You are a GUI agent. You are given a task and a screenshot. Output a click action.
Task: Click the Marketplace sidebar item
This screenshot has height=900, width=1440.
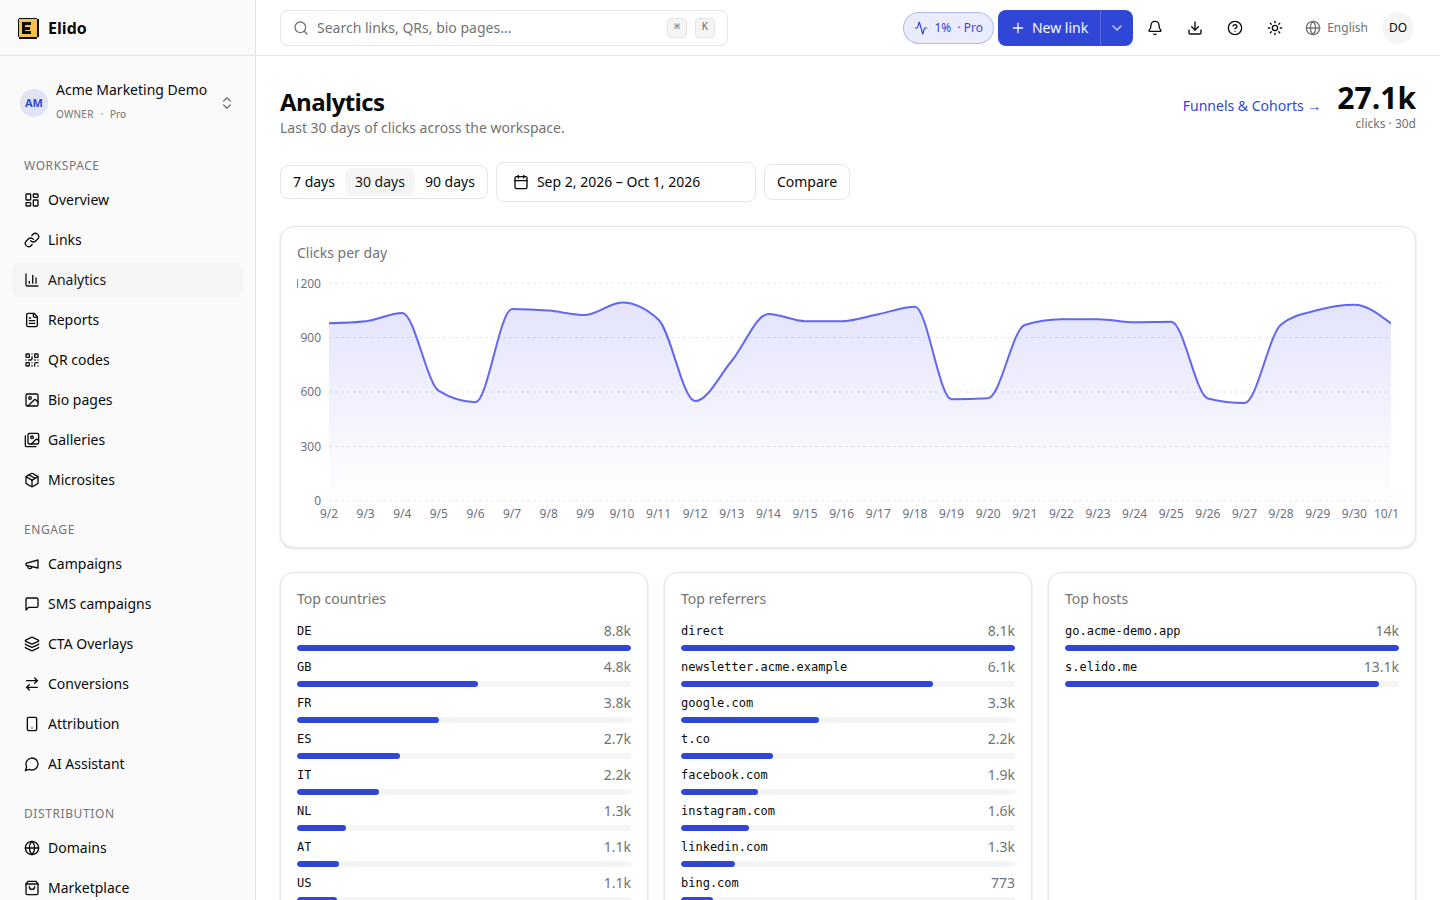tap(128, 888)
